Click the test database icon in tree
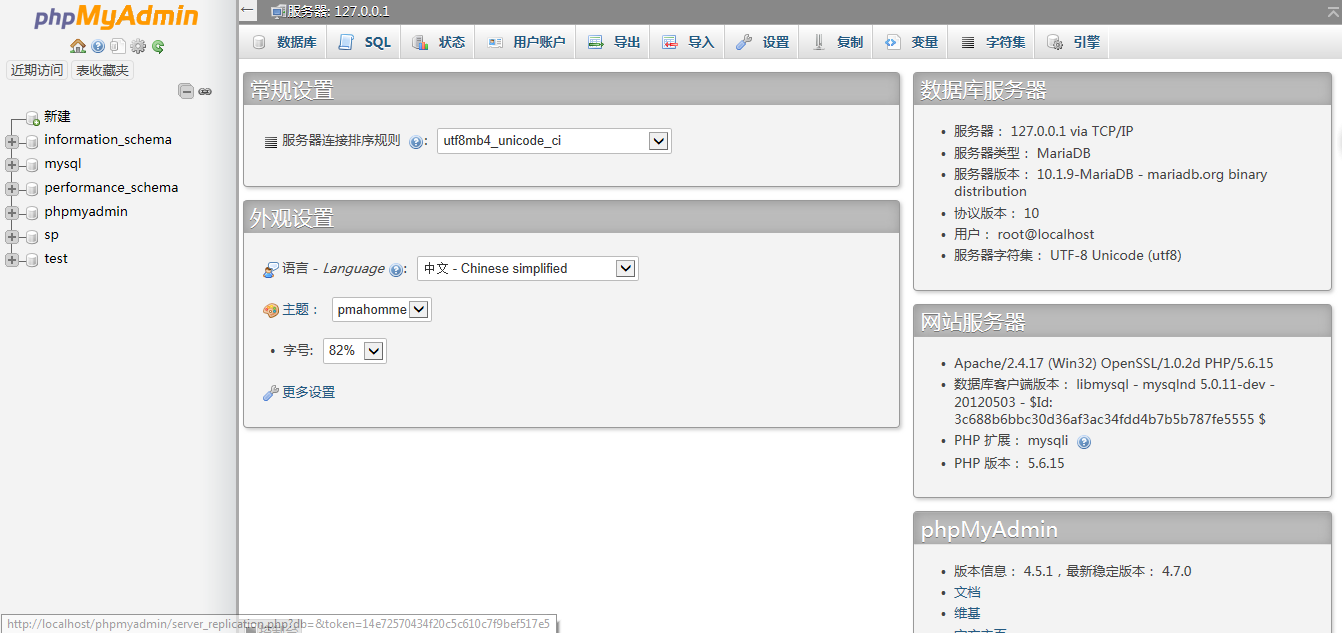Viewport: 1342px width, 633px height. click(32, 260)
